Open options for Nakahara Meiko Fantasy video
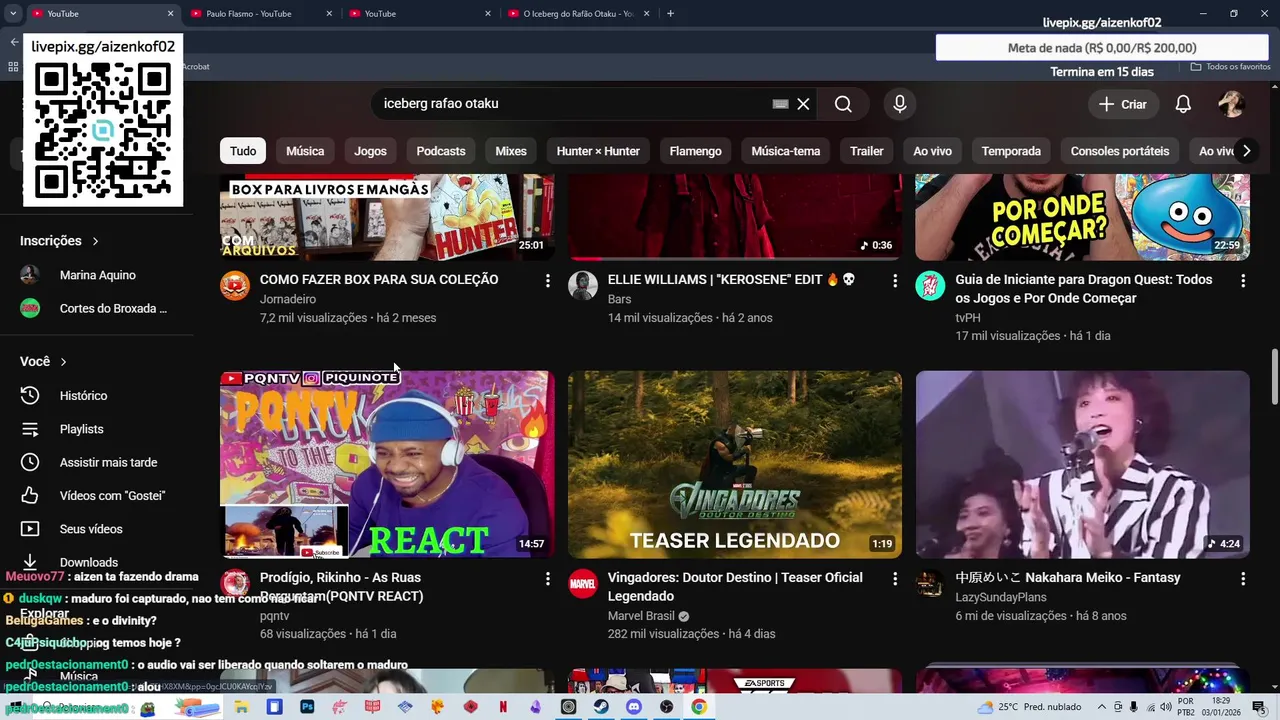The width and height of the screenshot is (1280, 720). (1243, 579)
